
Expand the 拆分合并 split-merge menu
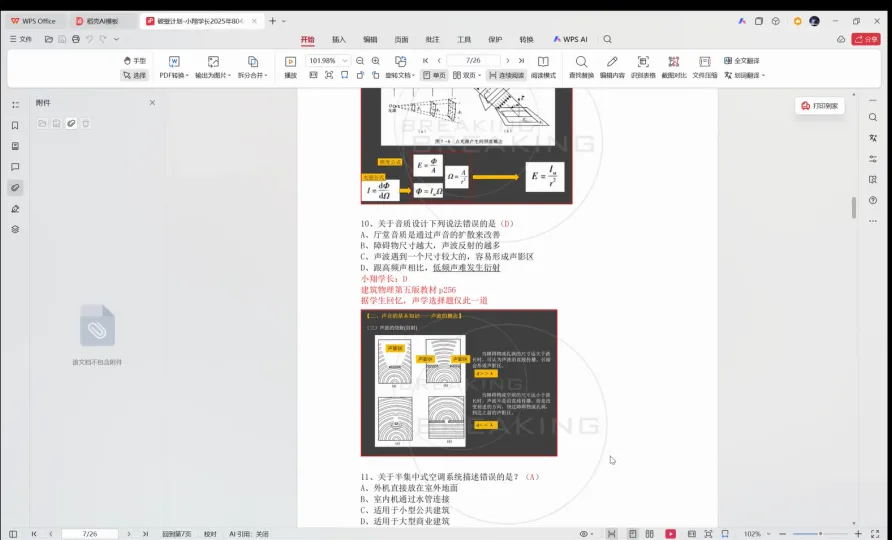coord(253,67)
